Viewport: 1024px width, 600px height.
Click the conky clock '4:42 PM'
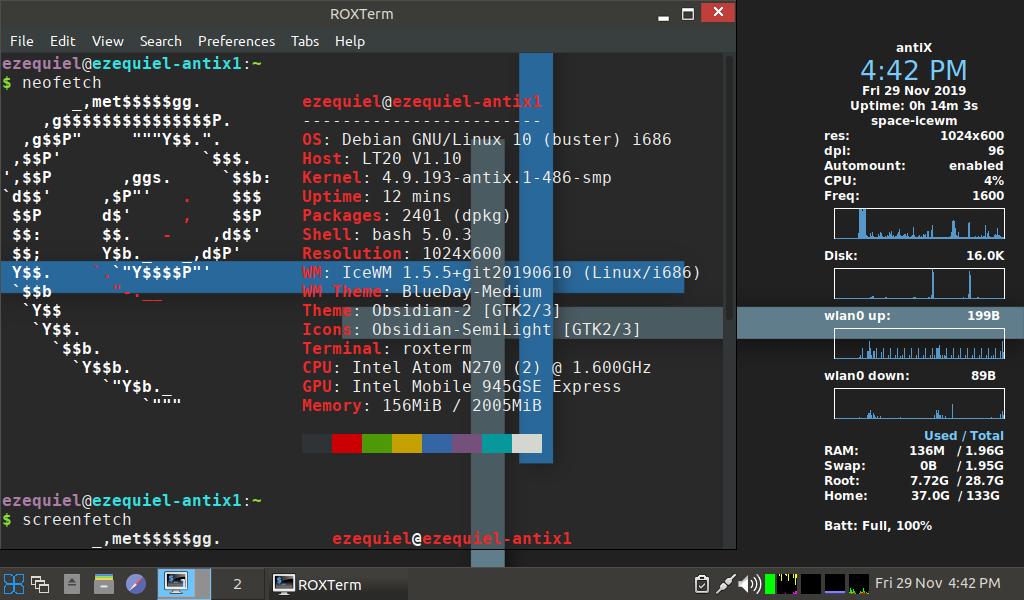coord(913,70)
